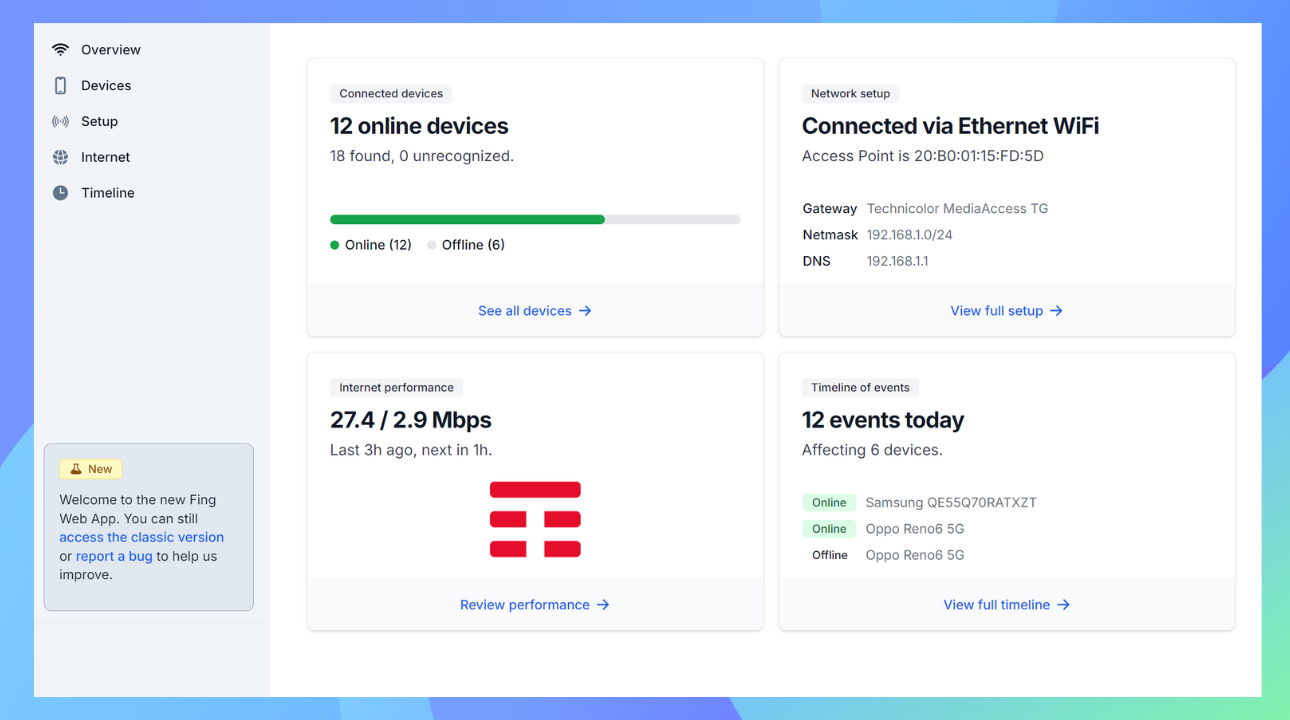Click the 12 online devices heading
The height and width of the screenshot is (720, 1290).
click(419, 126)
